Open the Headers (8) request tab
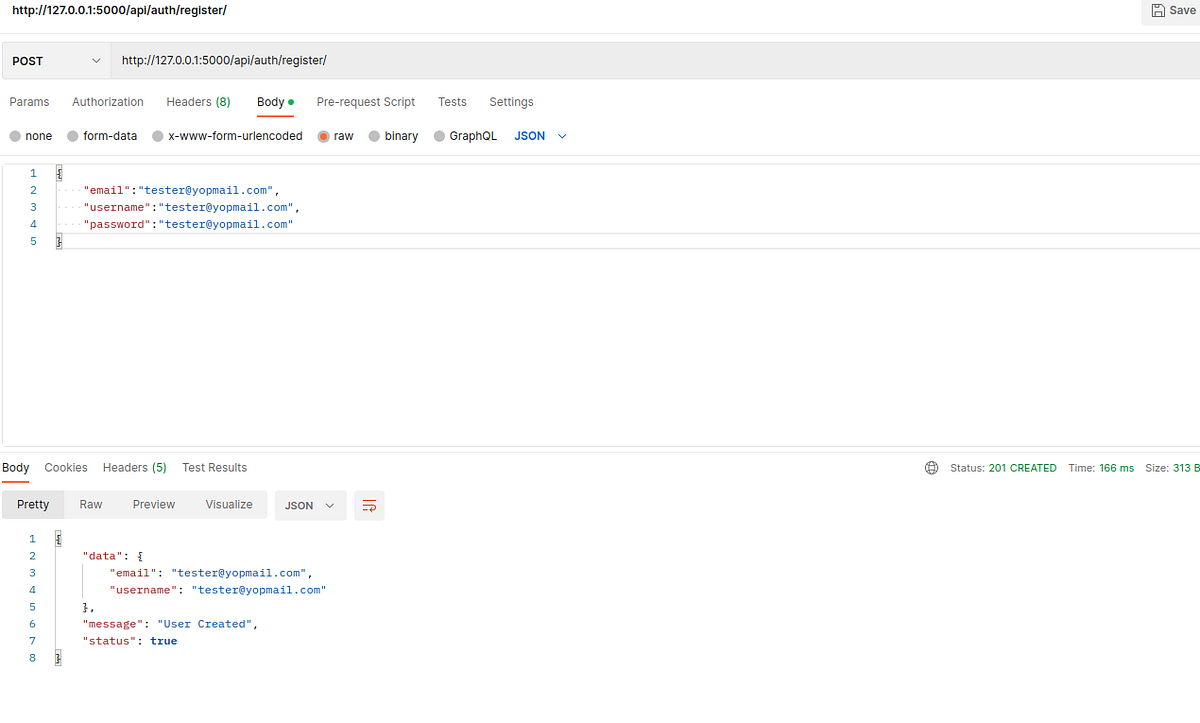1200x723 pixels. tap(198, 101)
